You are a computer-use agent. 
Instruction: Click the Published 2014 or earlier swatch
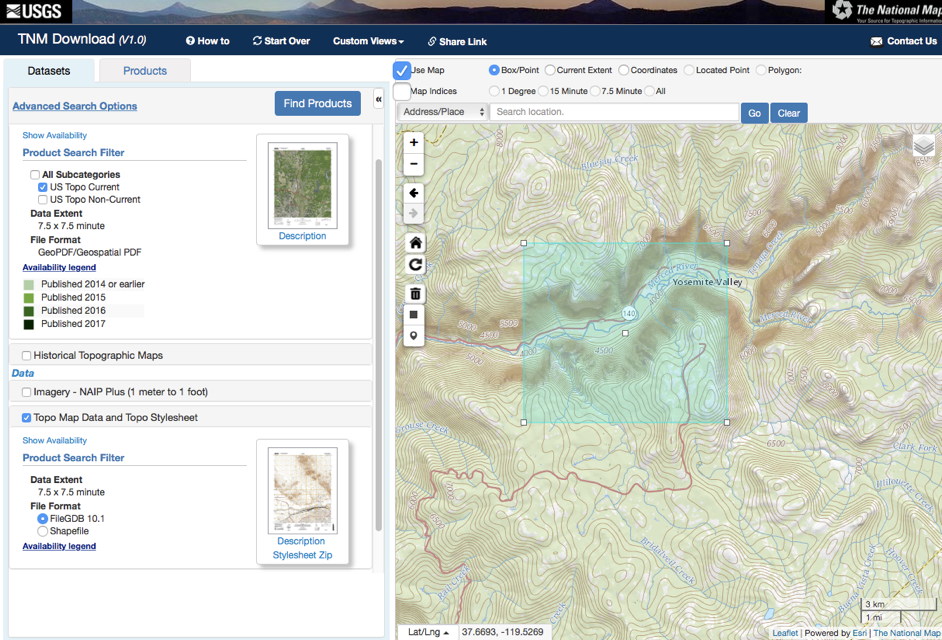pyautogui.click(x=29, y=285)
